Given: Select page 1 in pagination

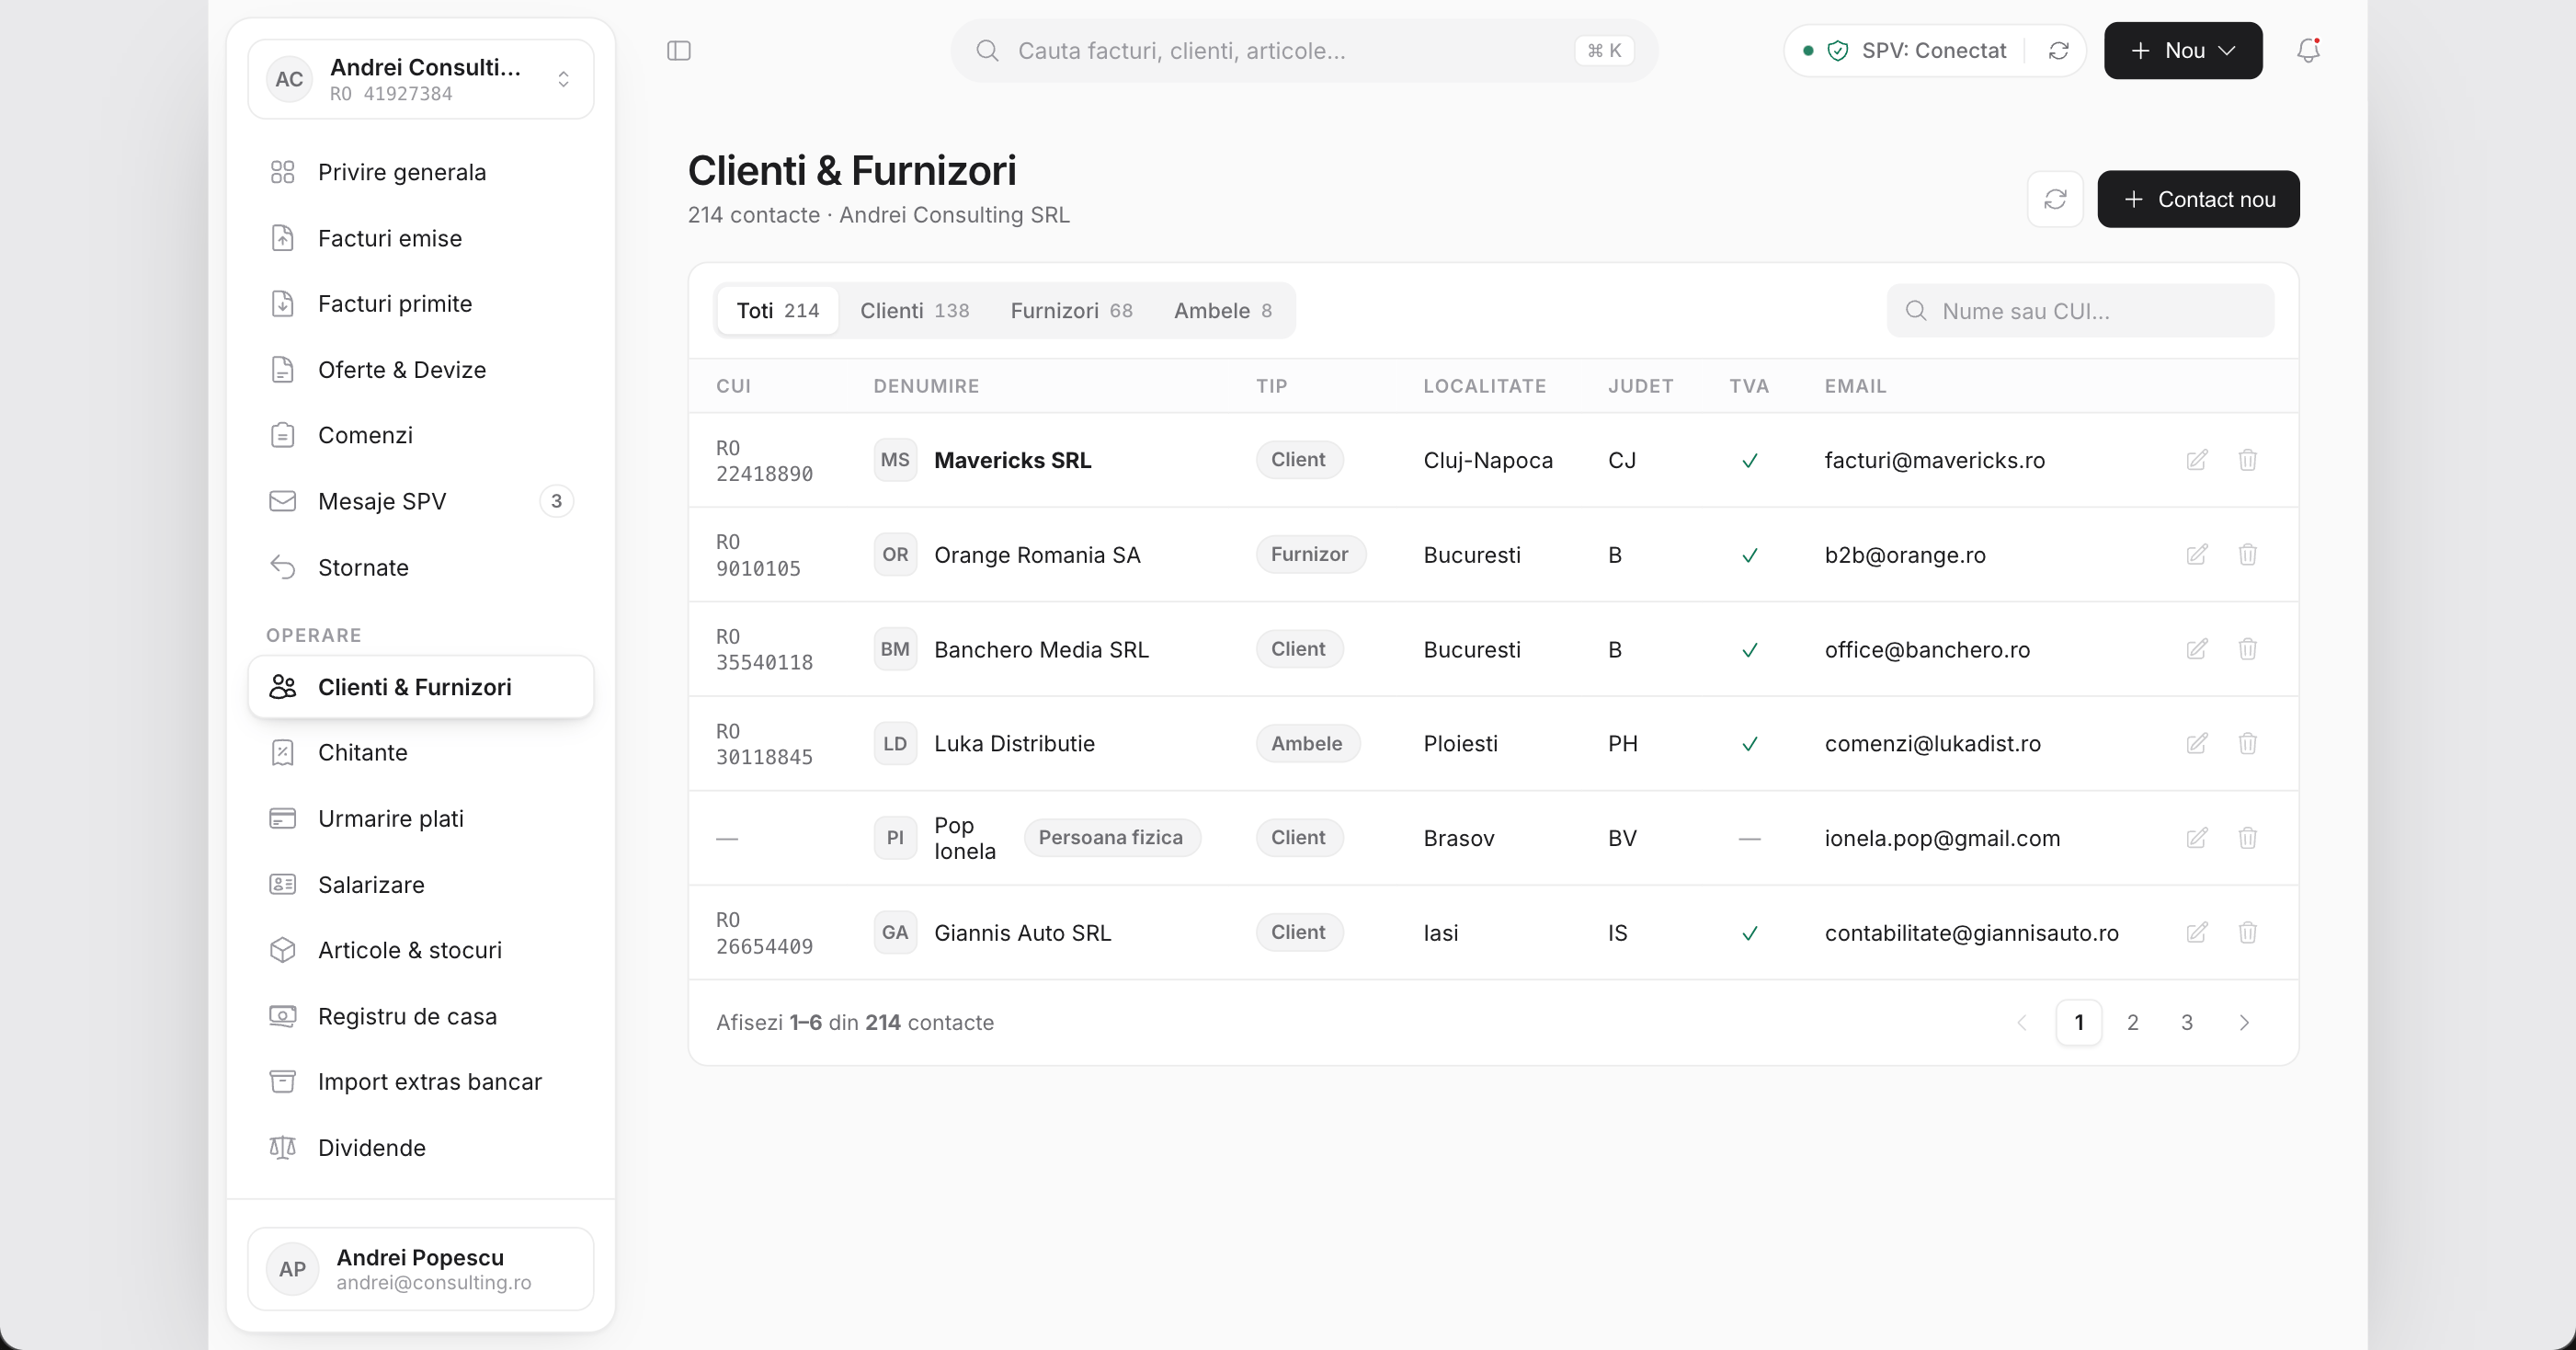Looking at the screenshot, I should [x=2078, y=1022].
